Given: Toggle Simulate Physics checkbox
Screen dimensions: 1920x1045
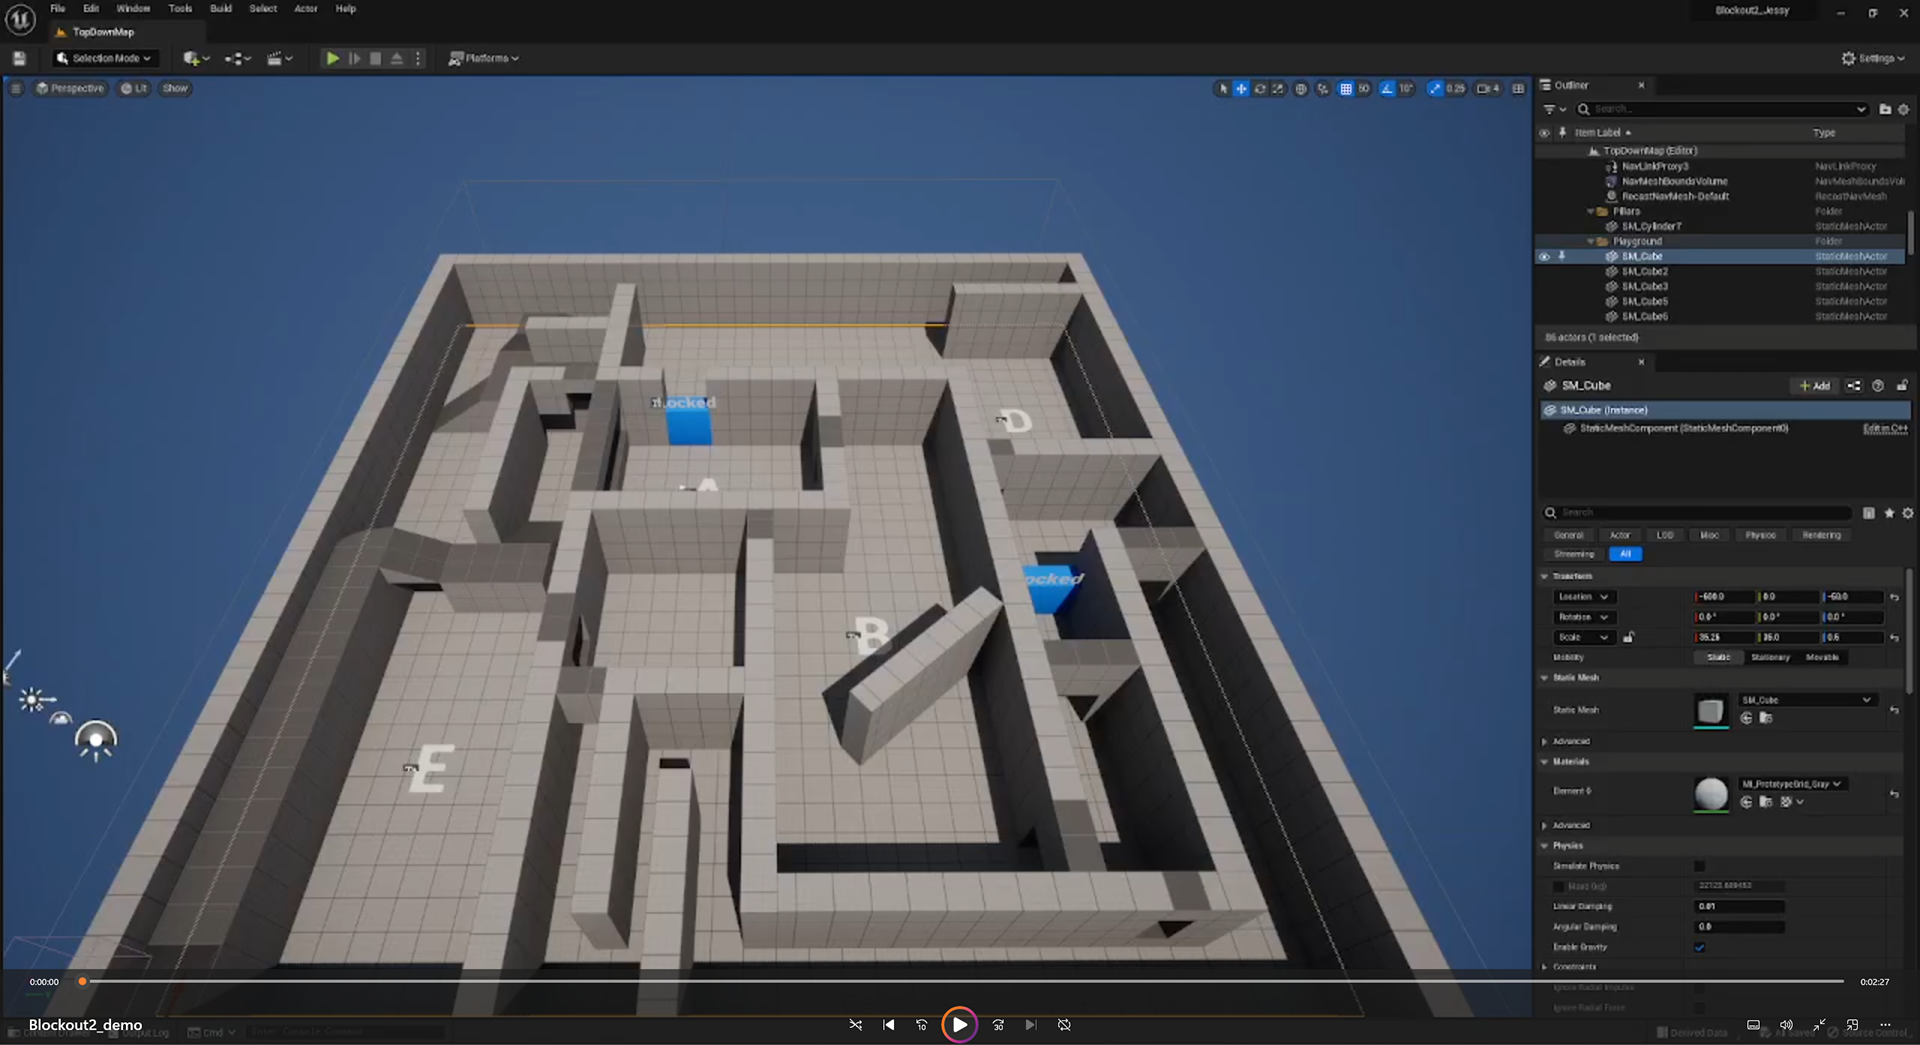Looking at the screenshot, I should [1699, 866].
